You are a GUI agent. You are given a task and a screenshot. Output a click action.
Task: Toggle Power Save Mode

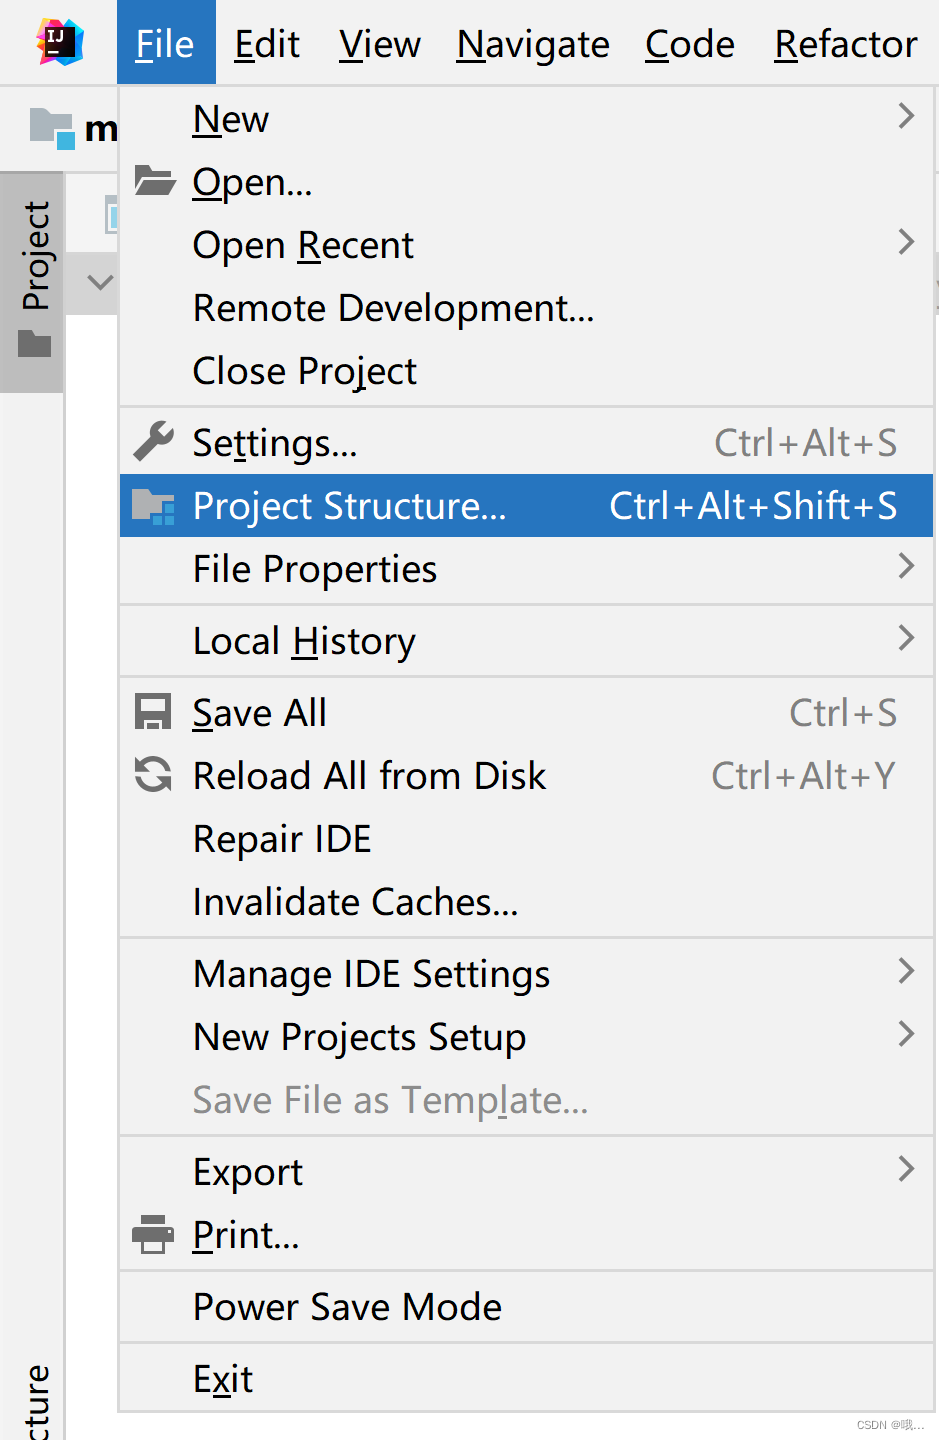pyautogui.click(x=526, y=1307)
